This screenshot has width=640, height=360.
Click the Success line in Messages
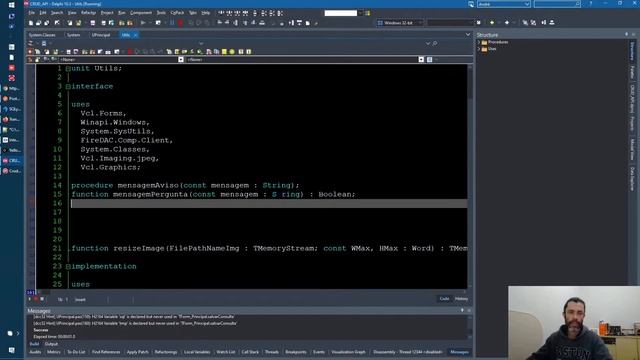click(x=41, y=330)
